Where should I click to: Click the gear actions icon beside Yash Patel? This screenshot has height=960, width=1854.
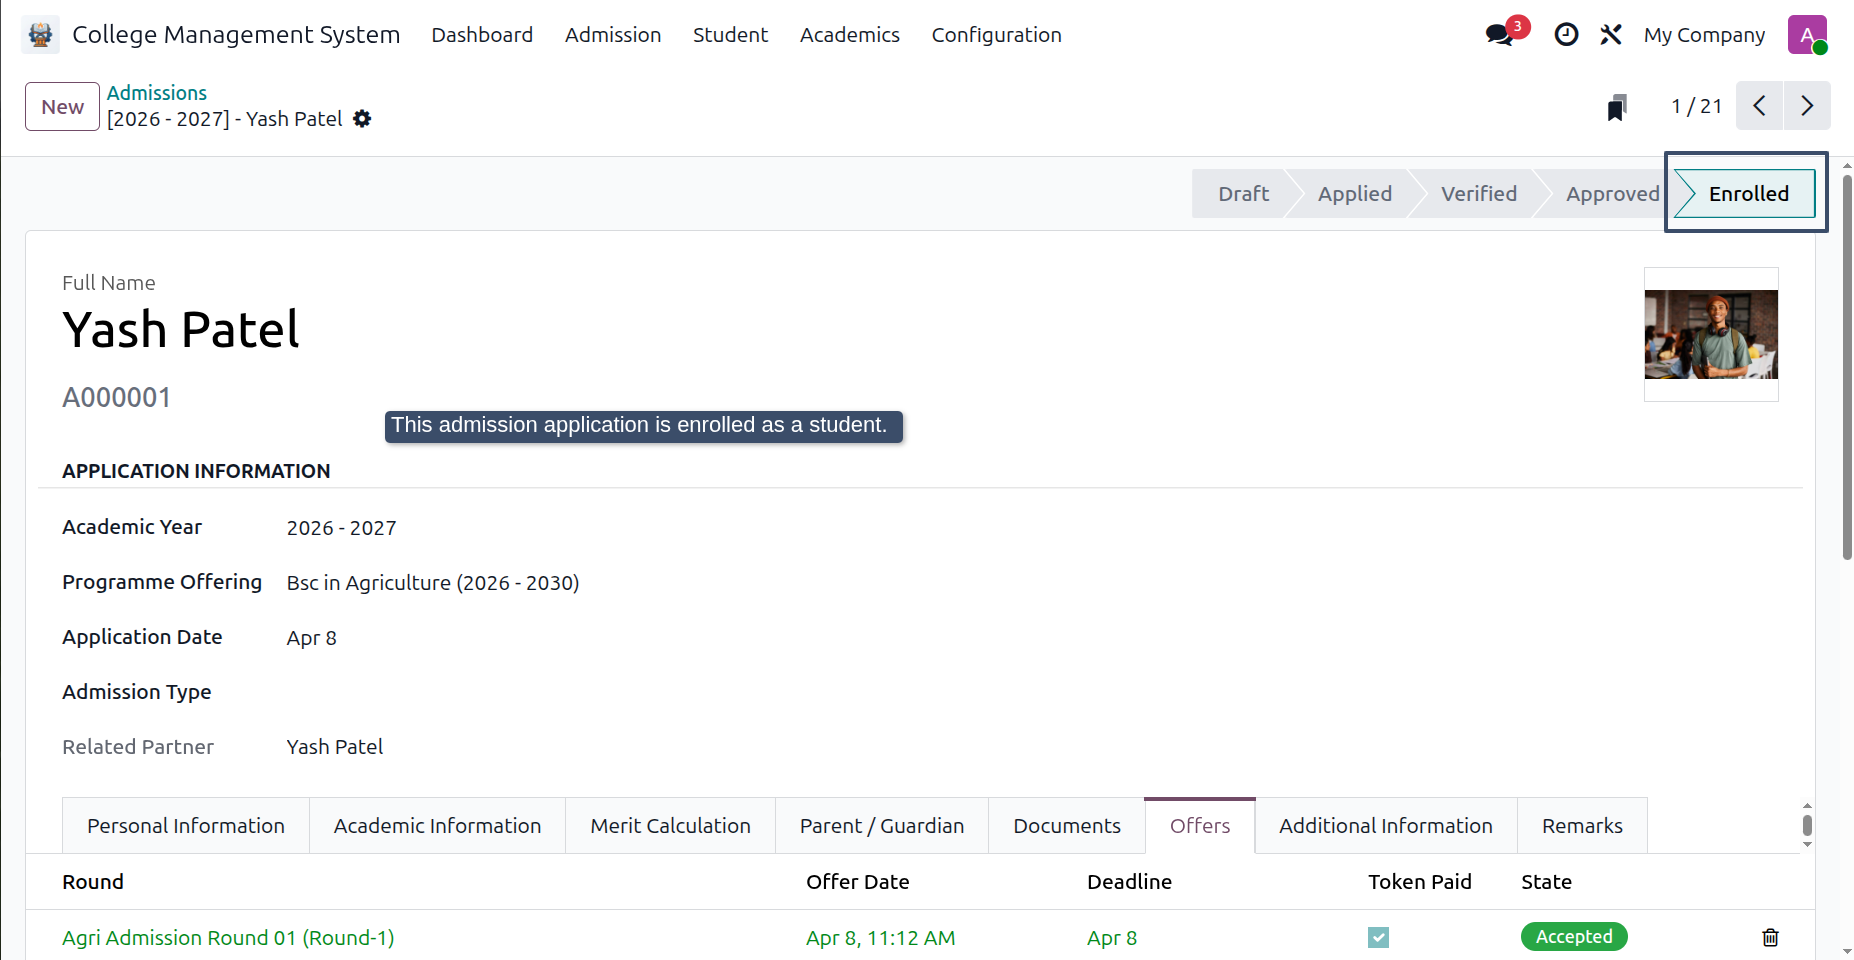click(x=362, y=119)
